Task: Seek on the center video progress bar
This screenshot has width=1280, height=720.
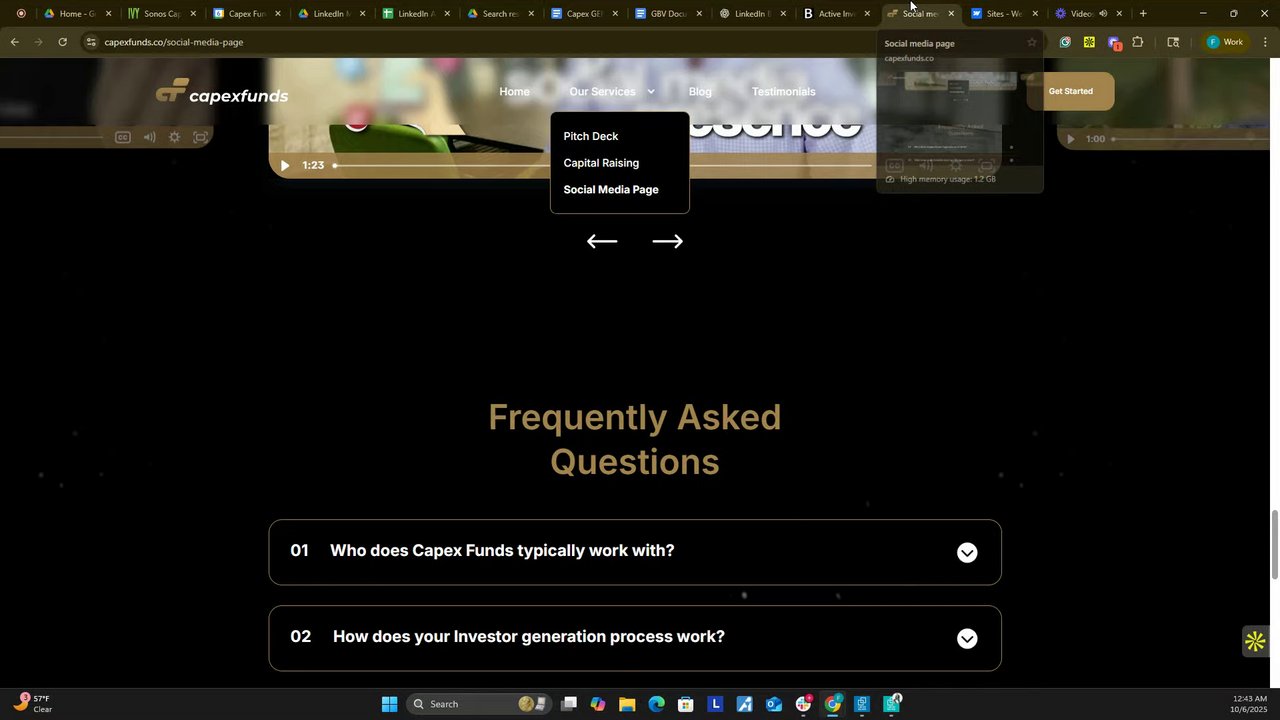Action: point(603,165)
